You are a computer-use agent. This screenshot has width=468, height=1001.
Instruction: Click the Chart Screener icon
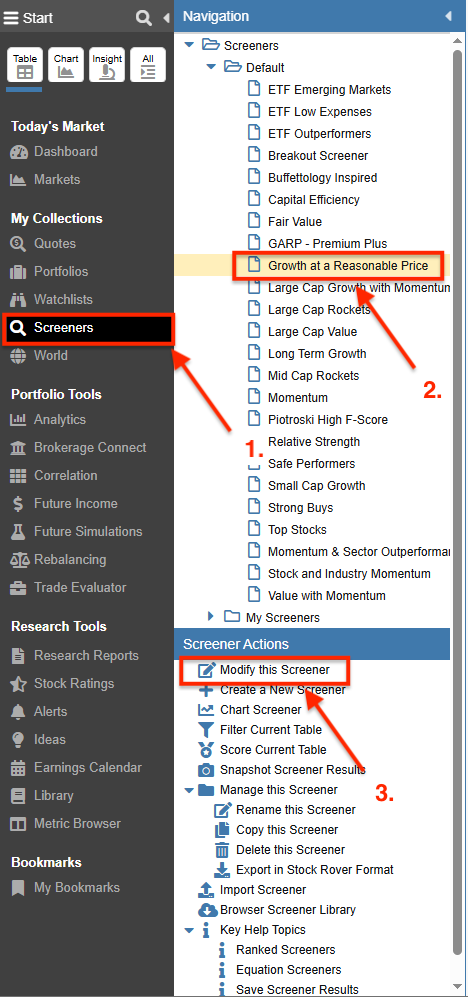pyautogui.click(x=206, y=710)
